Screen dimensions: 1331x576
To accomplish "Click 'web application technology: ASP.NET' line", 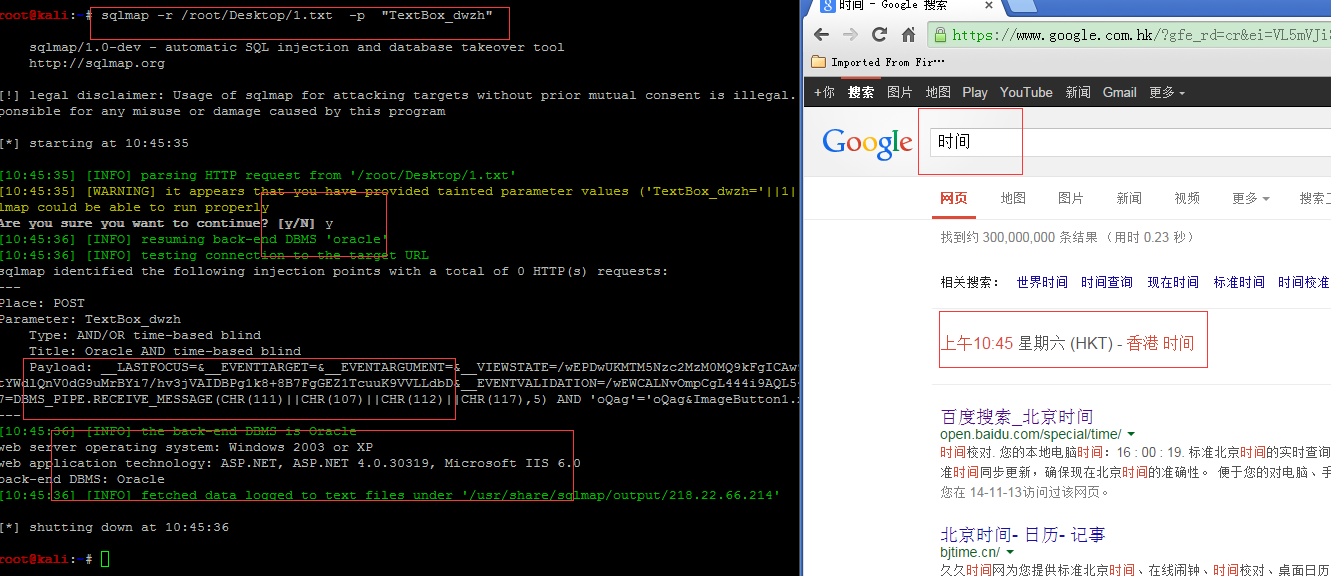I will (x=290, y=463).
